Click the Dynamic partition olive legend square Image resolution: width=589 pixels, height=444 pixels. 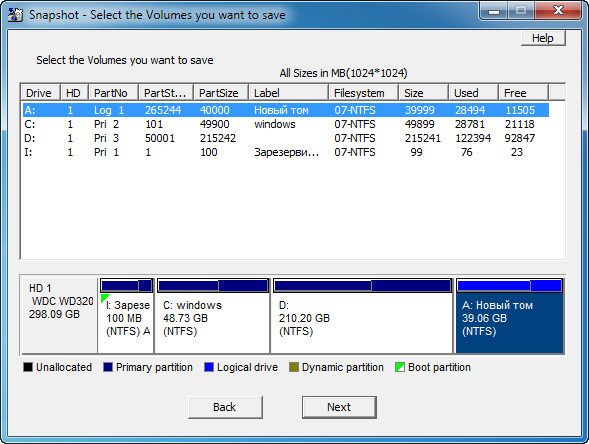click(294, 367)
